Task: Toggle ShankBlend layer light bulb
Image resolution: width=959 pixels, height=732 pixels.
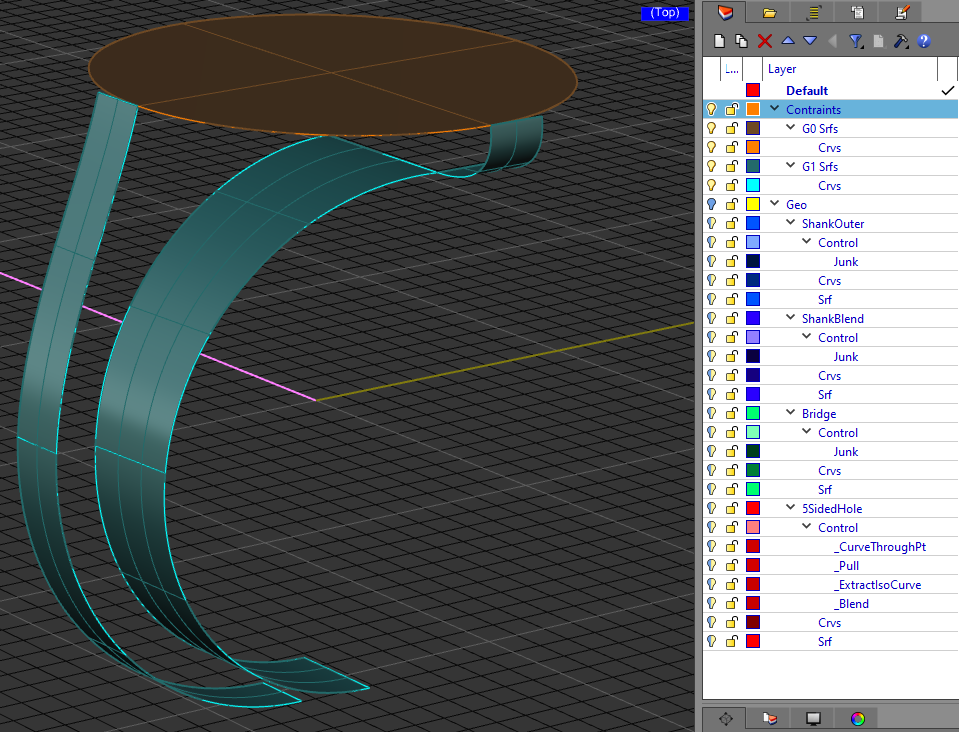Action: pyautogui.click(x=712, y=319)
